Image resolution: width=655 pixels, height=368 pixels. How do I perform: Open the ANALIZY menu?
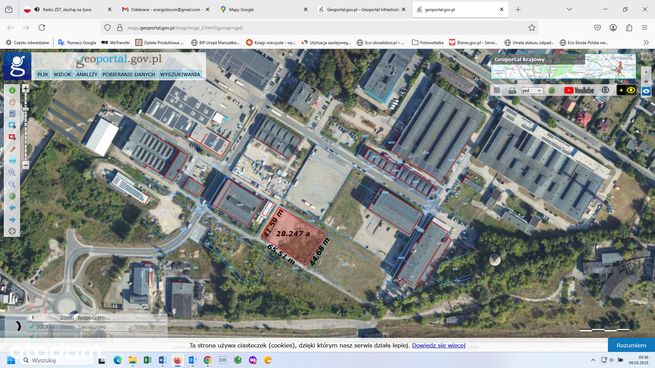86,74
